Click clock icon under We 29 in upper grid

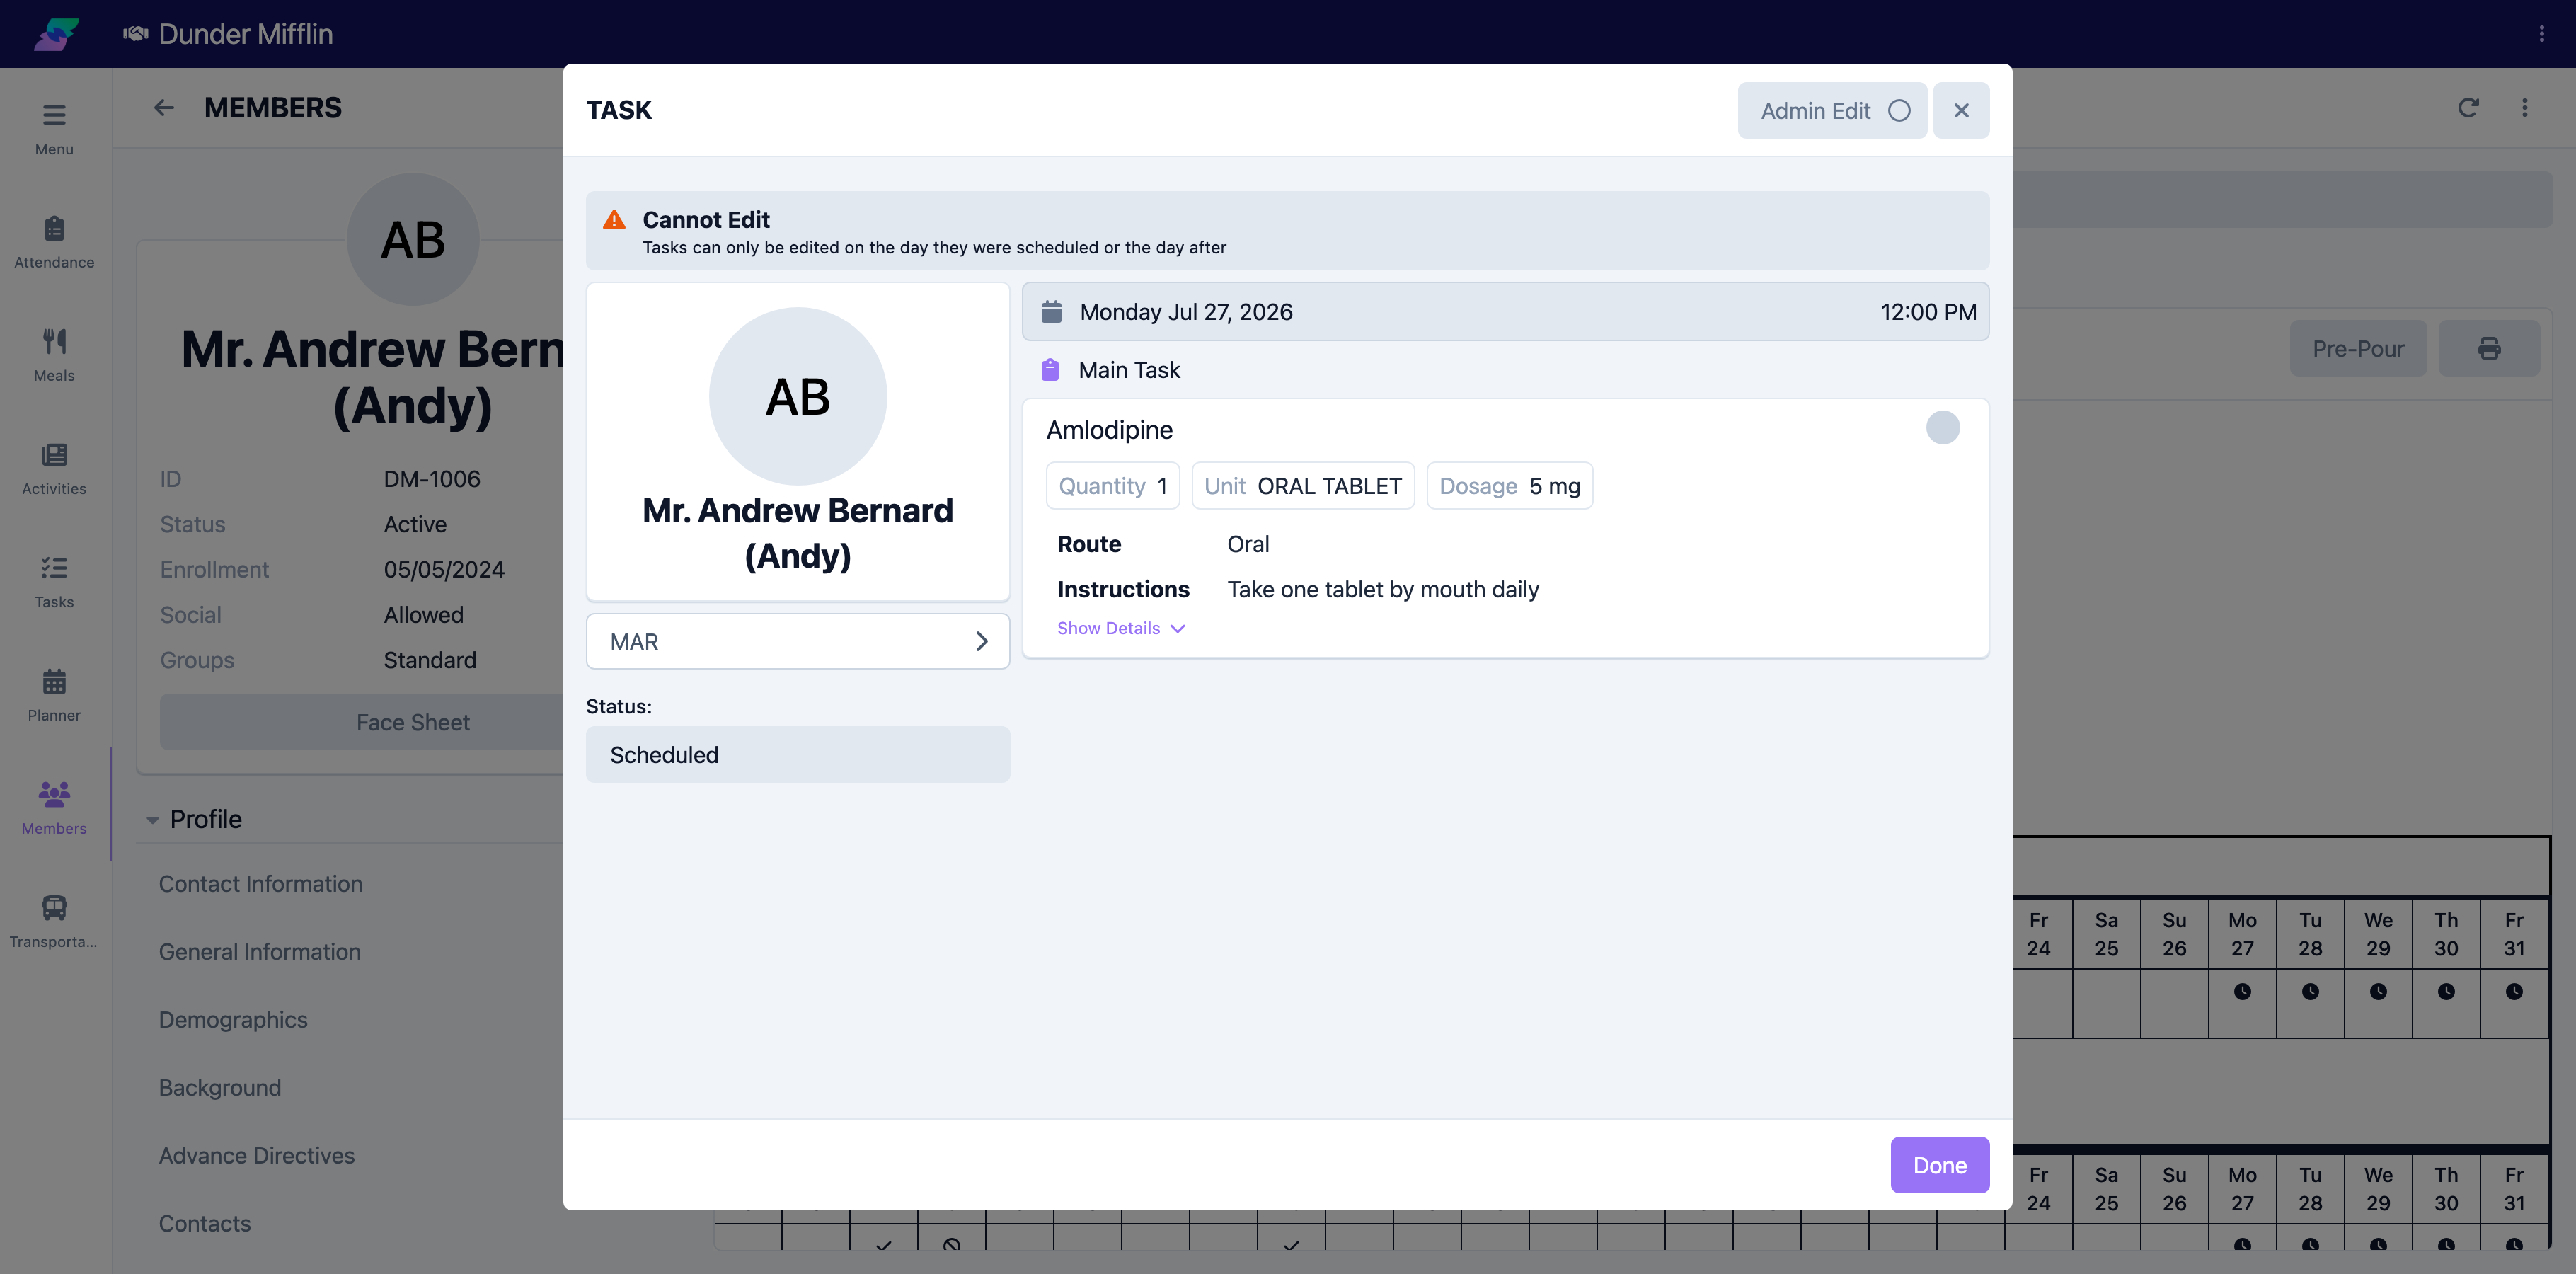2378,992
